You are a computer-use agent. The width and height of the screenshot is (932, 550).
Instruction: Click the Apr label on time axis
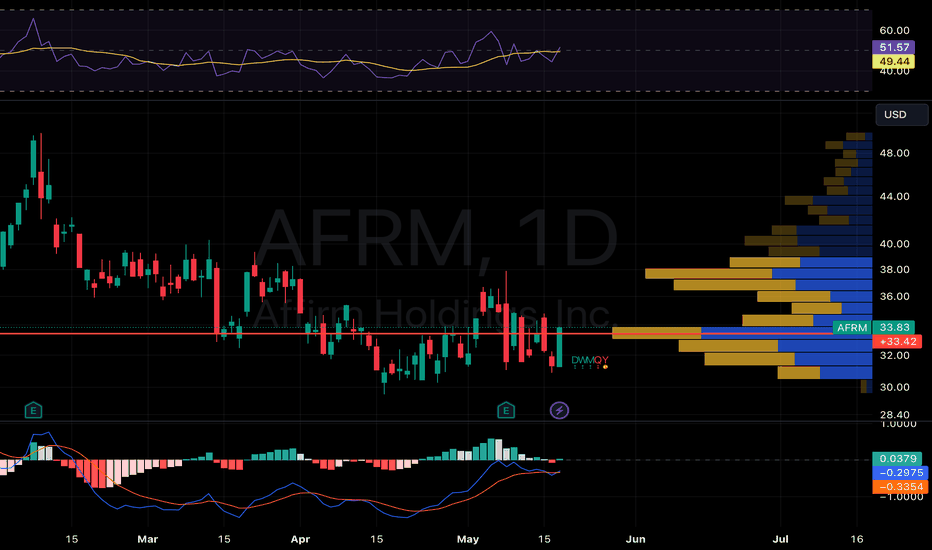click(x=300, y=539)
